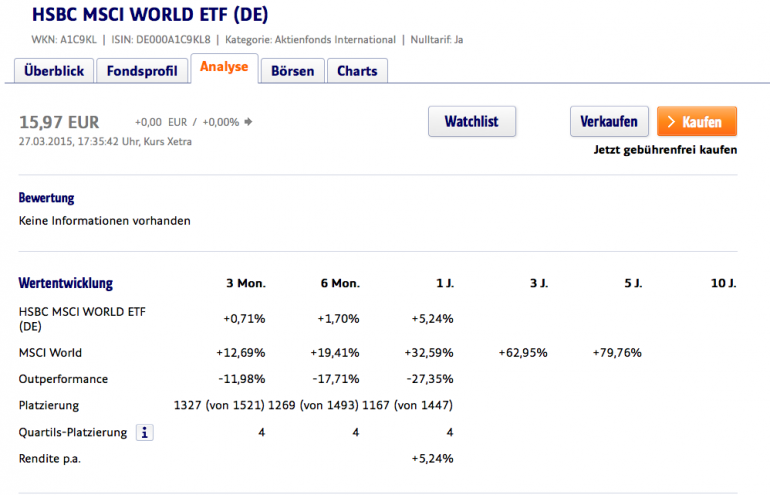Click the fund's 1 J. value +5,24%
The height and width of the screenshot is (495, 770).
coord(432,319)
